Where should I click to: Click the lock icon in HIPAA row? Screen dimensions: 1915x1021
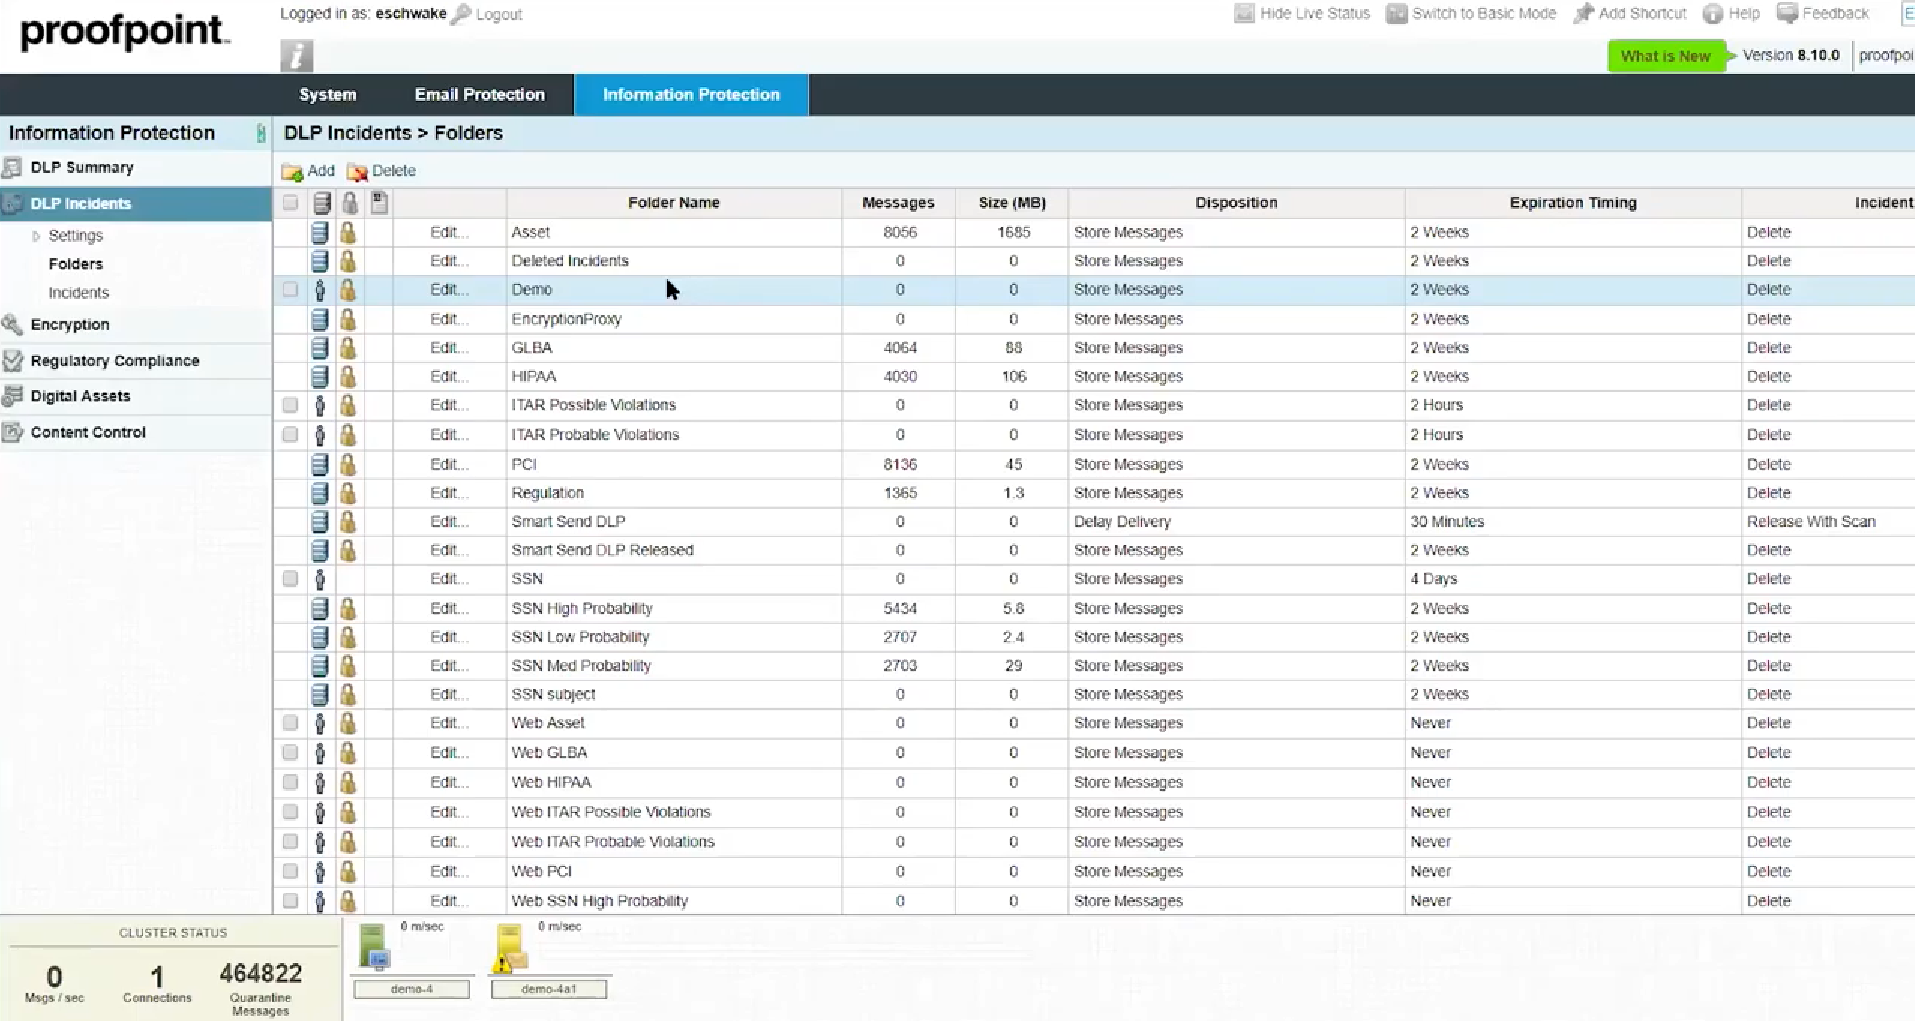pyautogui.click(x=348, y=377)
